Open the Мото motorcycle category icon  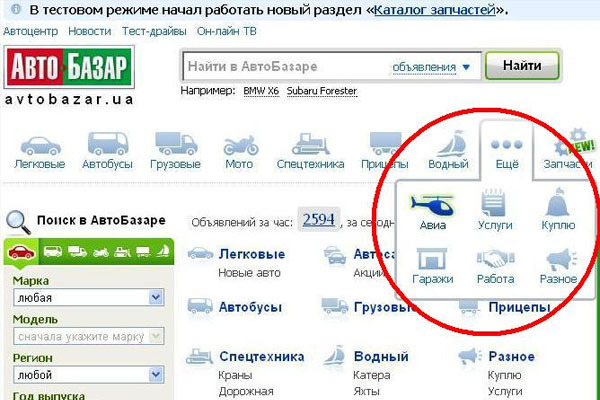(239, 143)
